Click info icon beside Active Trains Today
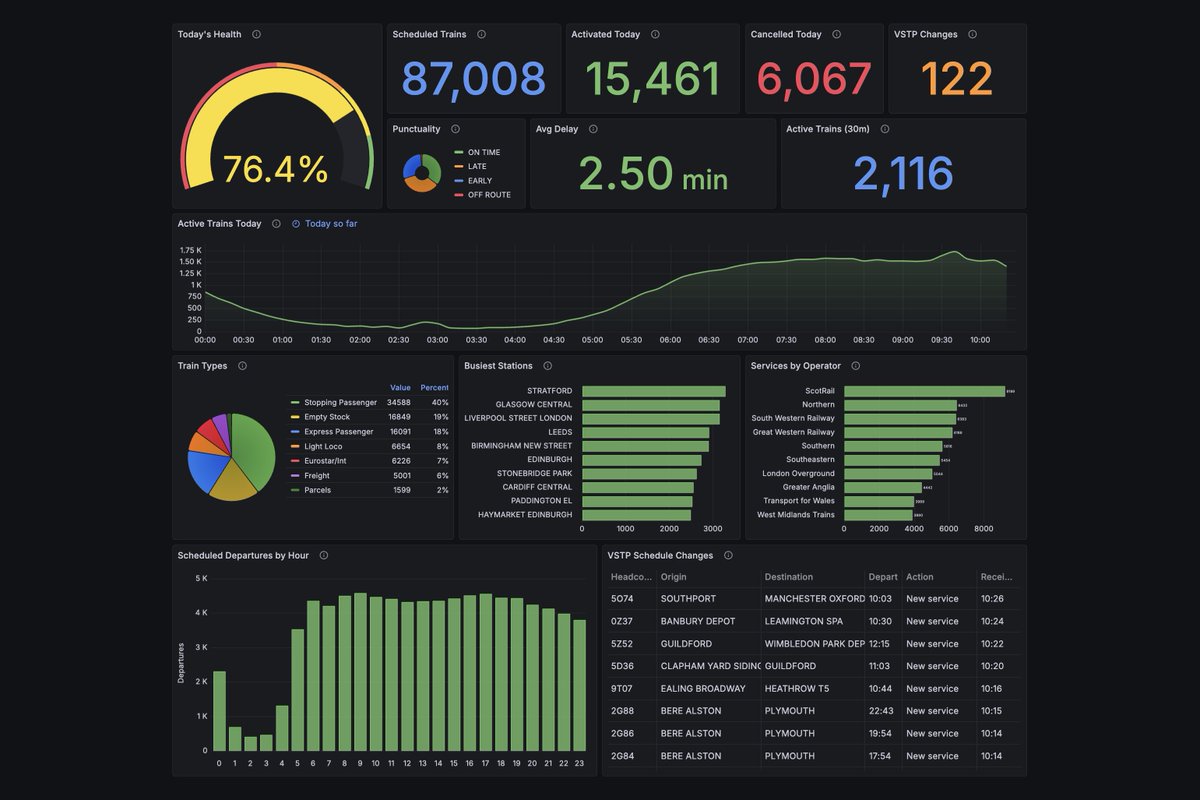Viewport: 1200px width, 800px height. pos(277,224)
